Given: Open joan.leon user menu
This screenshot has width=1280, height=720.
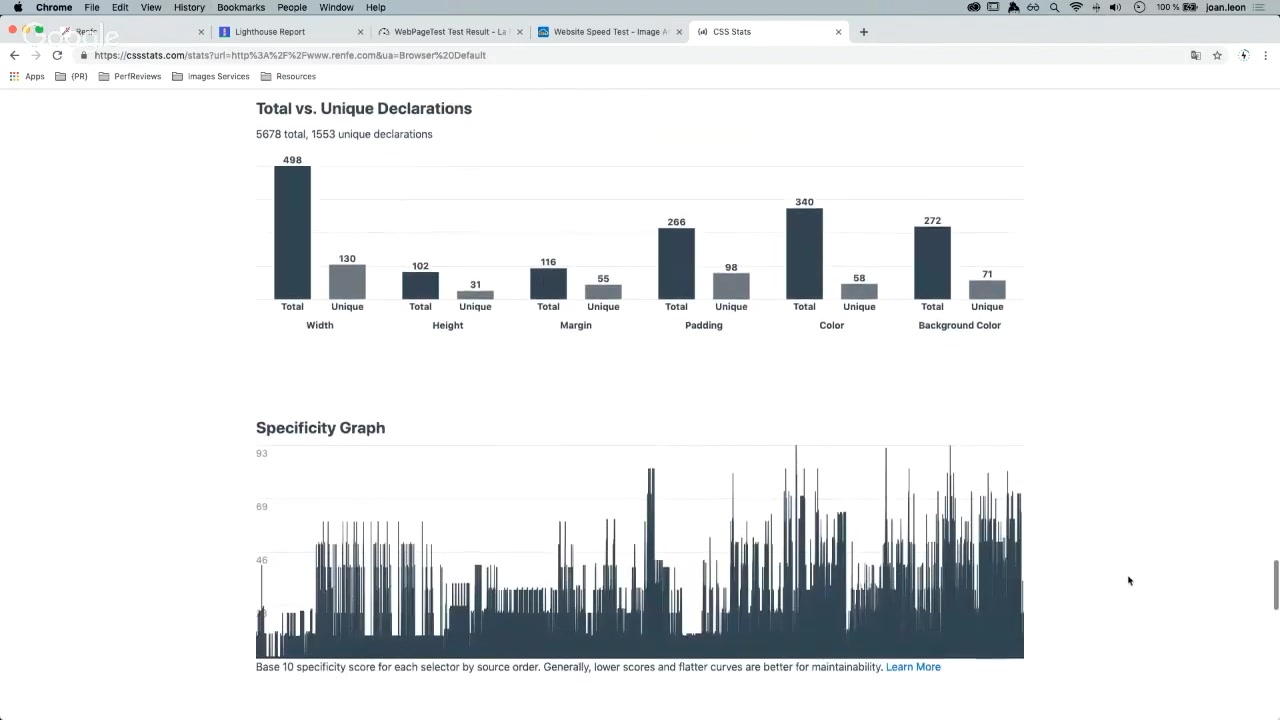Looking at the screenshot, I should 1226,7.
